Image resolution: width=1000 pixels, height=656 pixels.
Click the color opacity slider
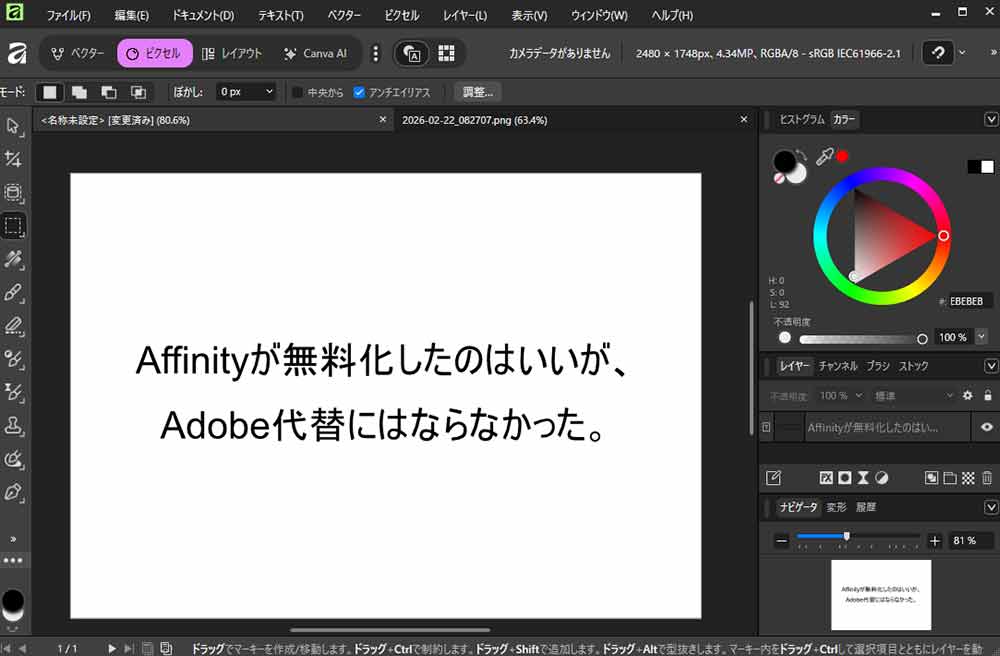coord(860,338)
